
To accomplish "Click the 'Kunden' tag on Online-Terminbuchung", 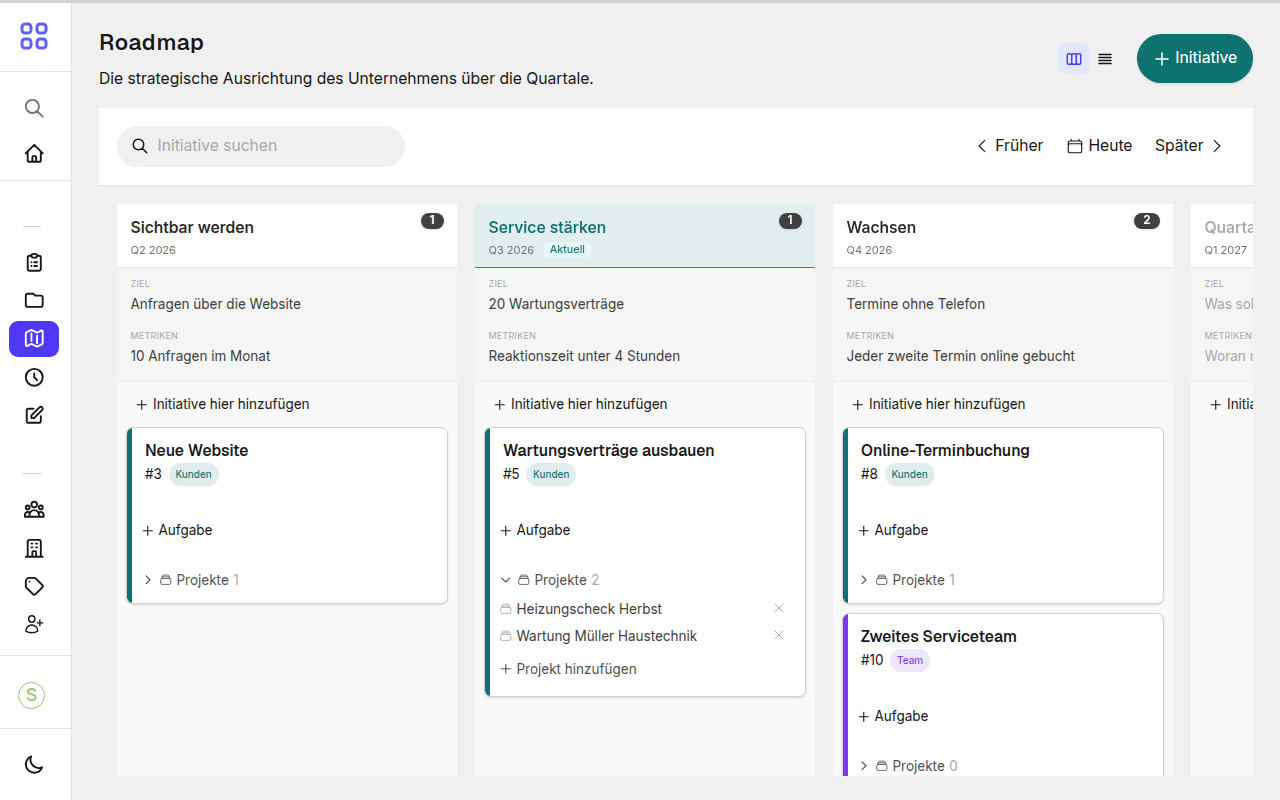I will pos(910,474).
